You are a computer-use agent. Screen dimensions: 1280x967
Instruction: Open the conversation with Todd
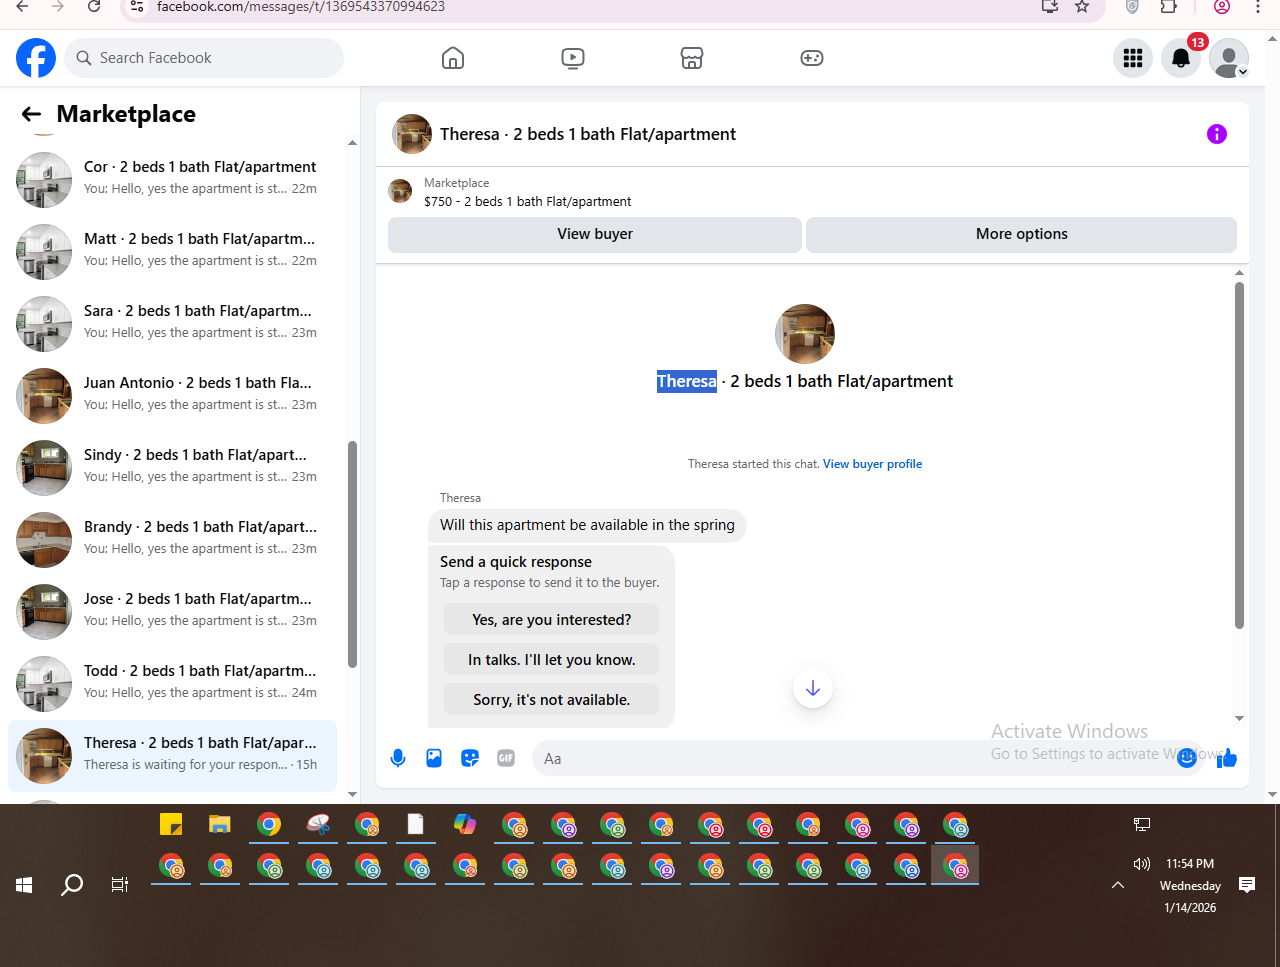point(172,684)
